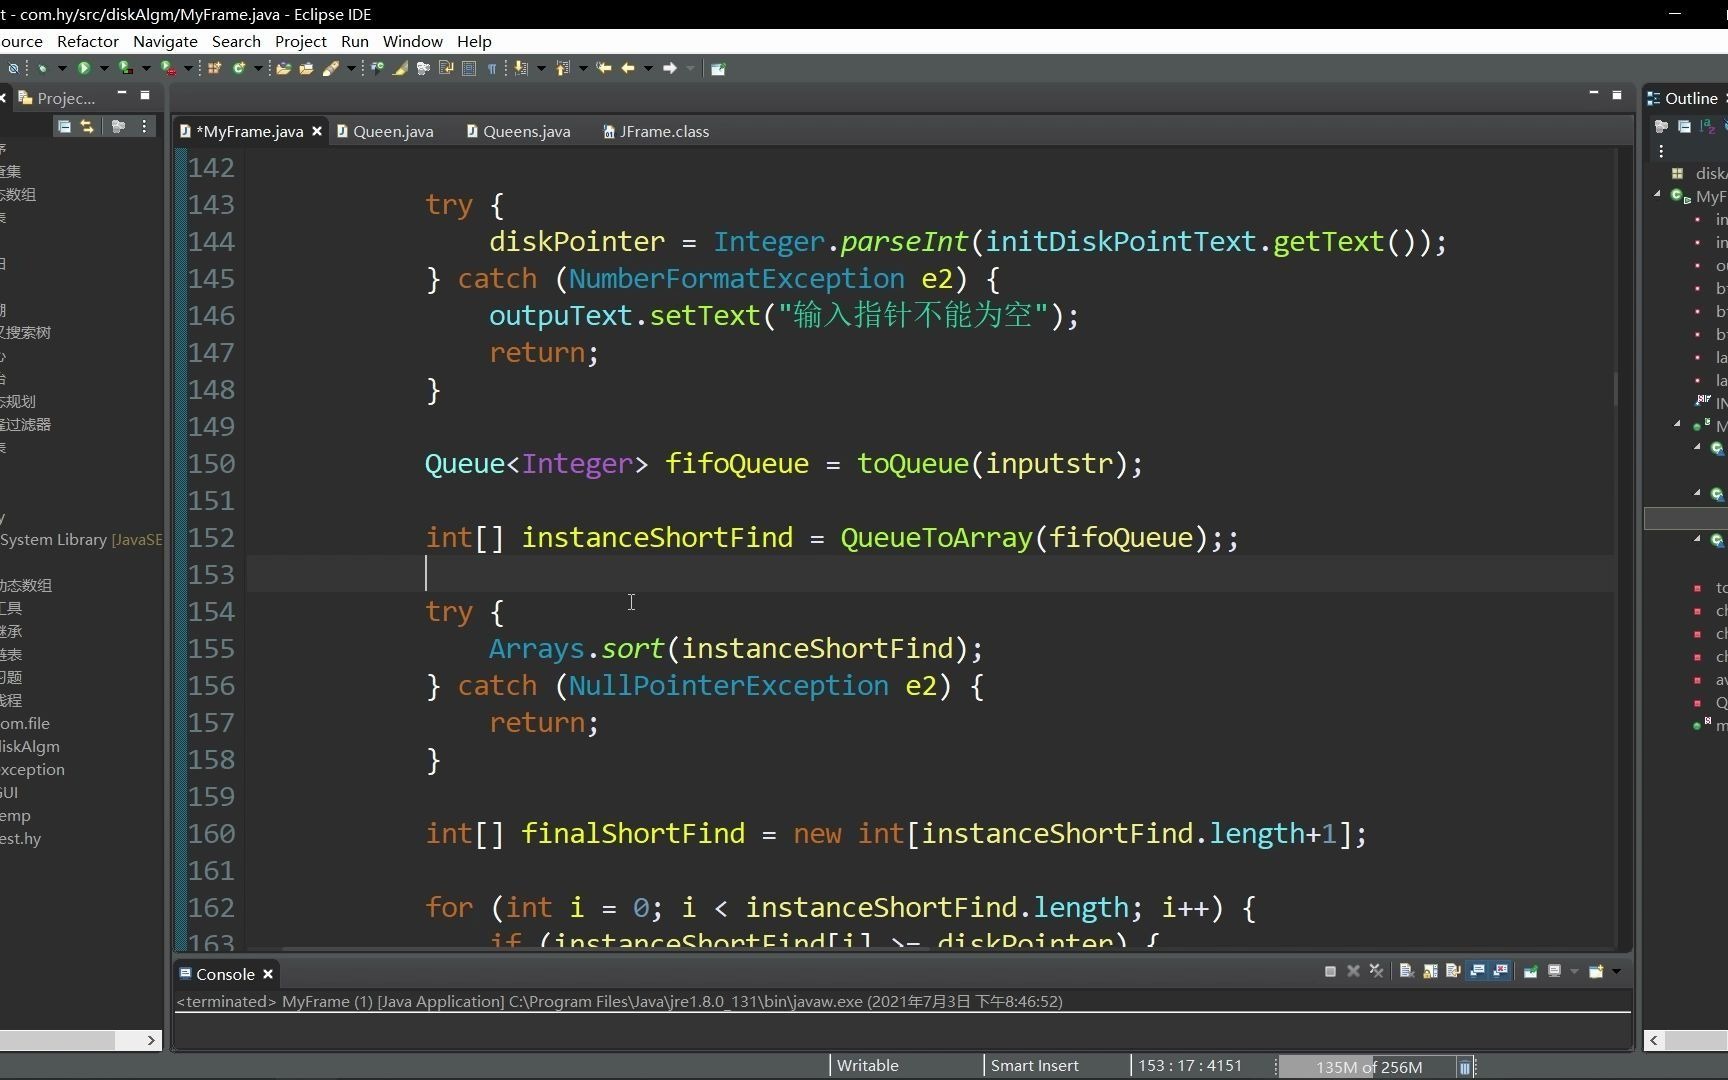Image resolution: width=1728 pixels, height=1080 pixels.
Task: Select the Outline view tab
Action: pos(1684,98)
